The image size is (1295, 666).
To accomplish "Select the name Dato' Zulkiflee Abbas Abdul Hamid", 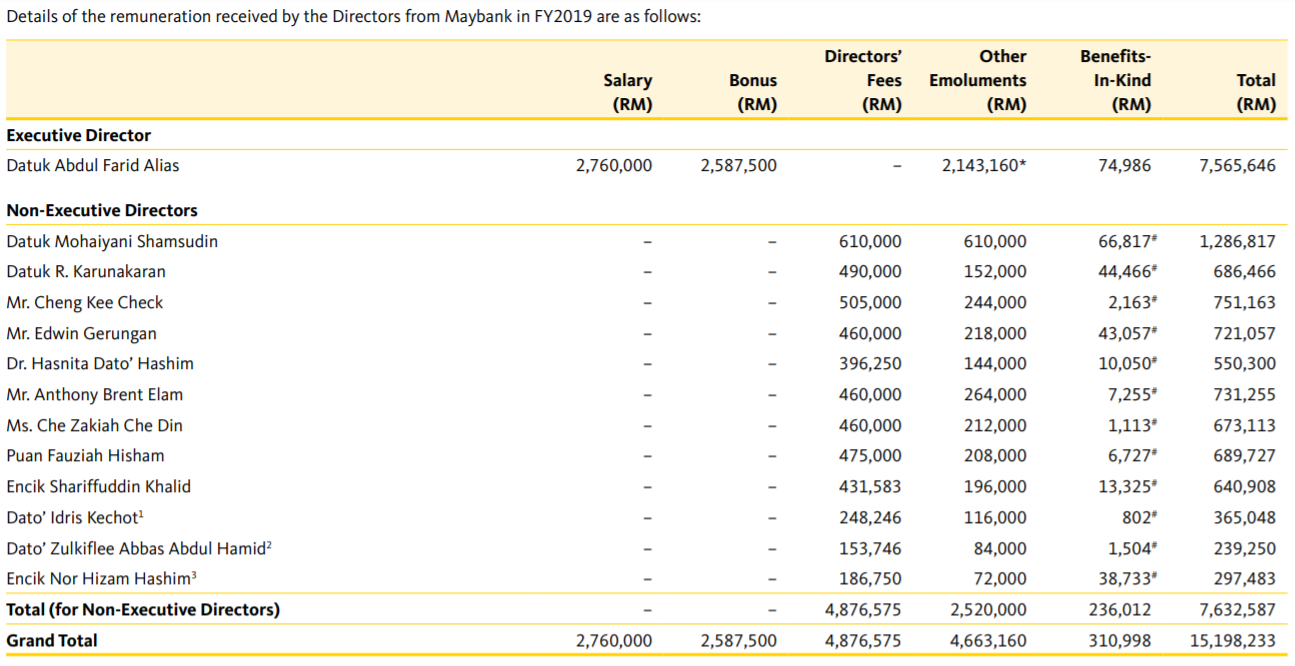I will [x=139, y=548].
